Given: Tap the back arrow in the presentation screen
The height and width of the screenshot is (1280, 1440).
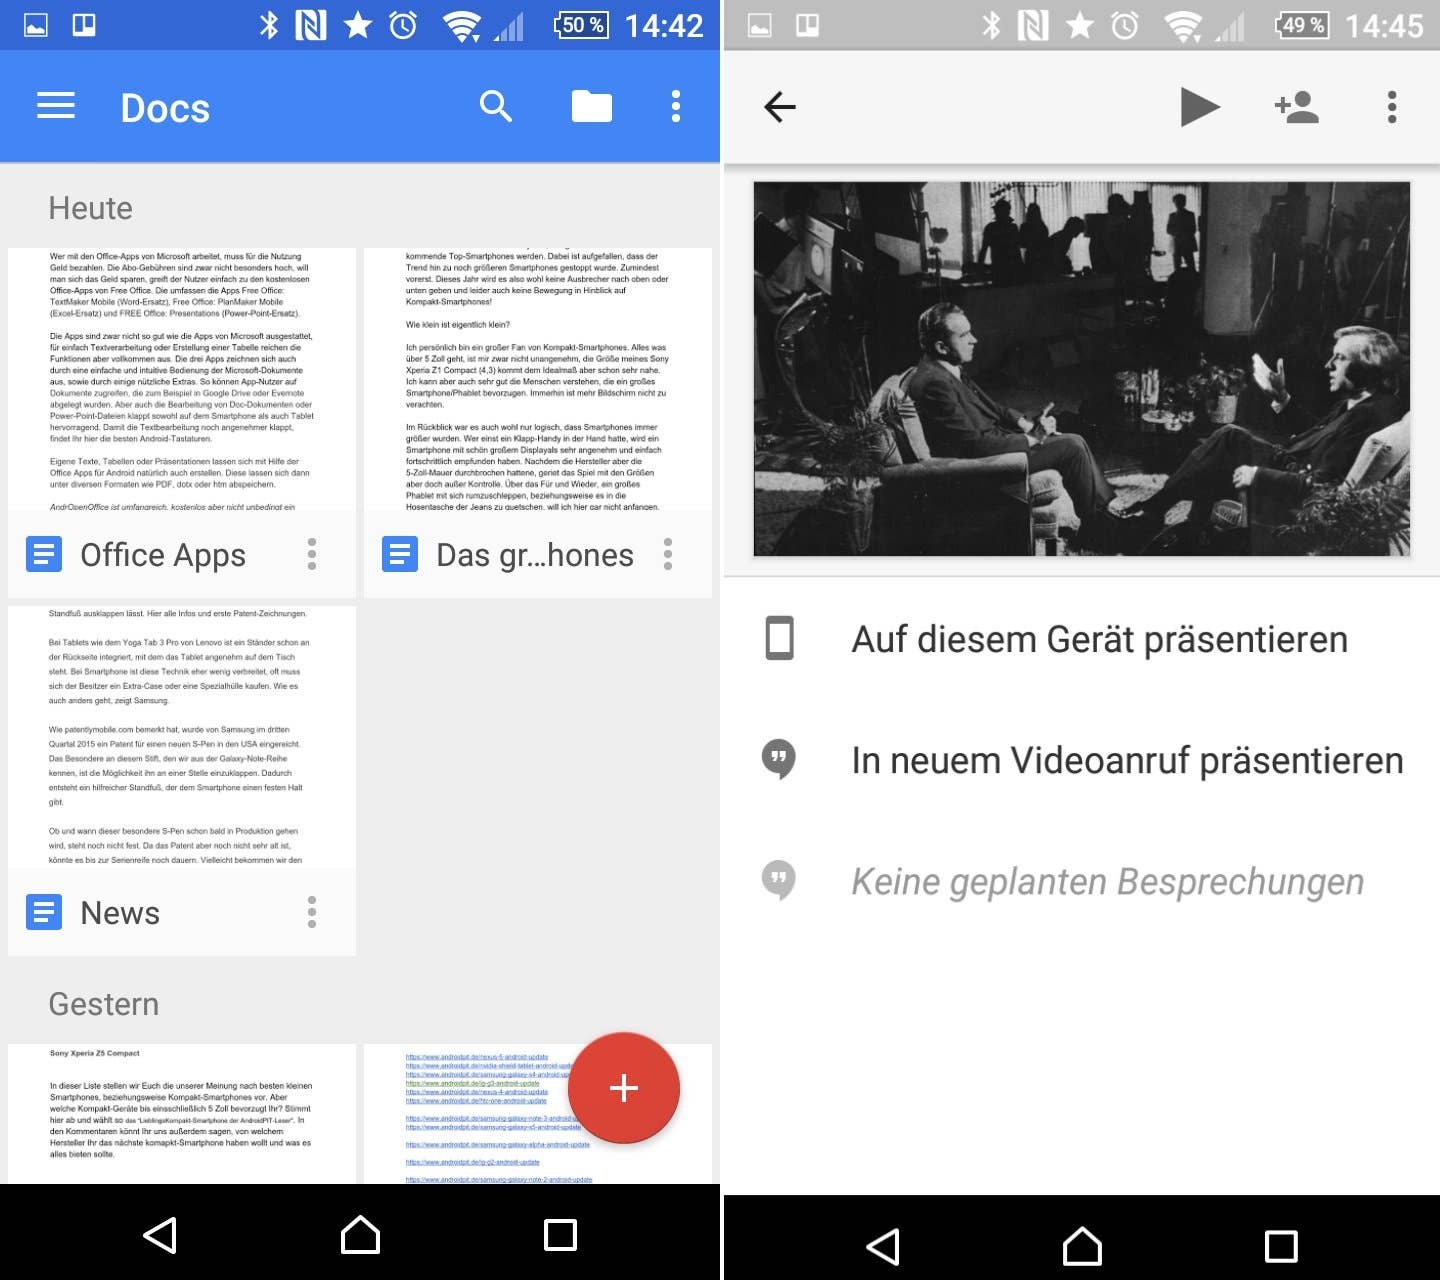Looking at the screenshot, I should [781, 106].
